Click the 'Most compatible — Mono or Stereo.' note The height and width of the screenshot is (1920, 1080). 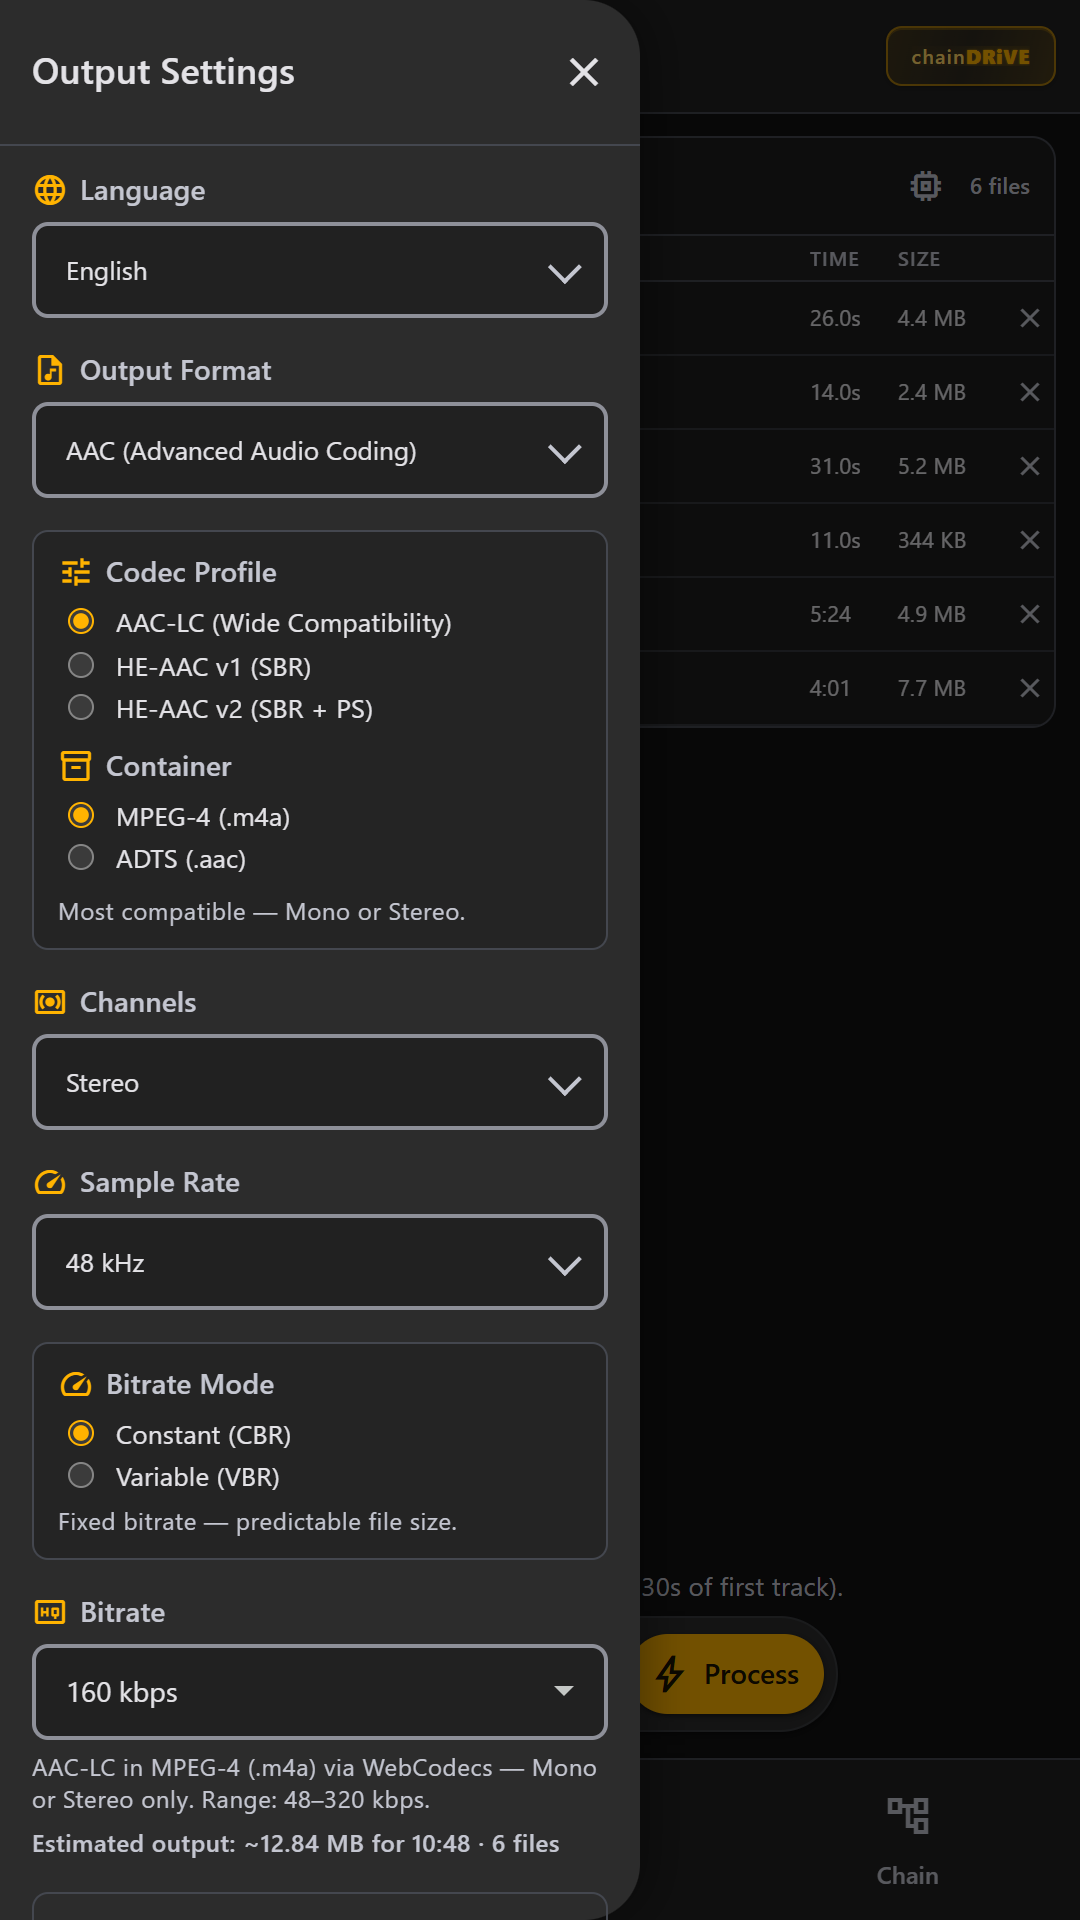point(262,912)
